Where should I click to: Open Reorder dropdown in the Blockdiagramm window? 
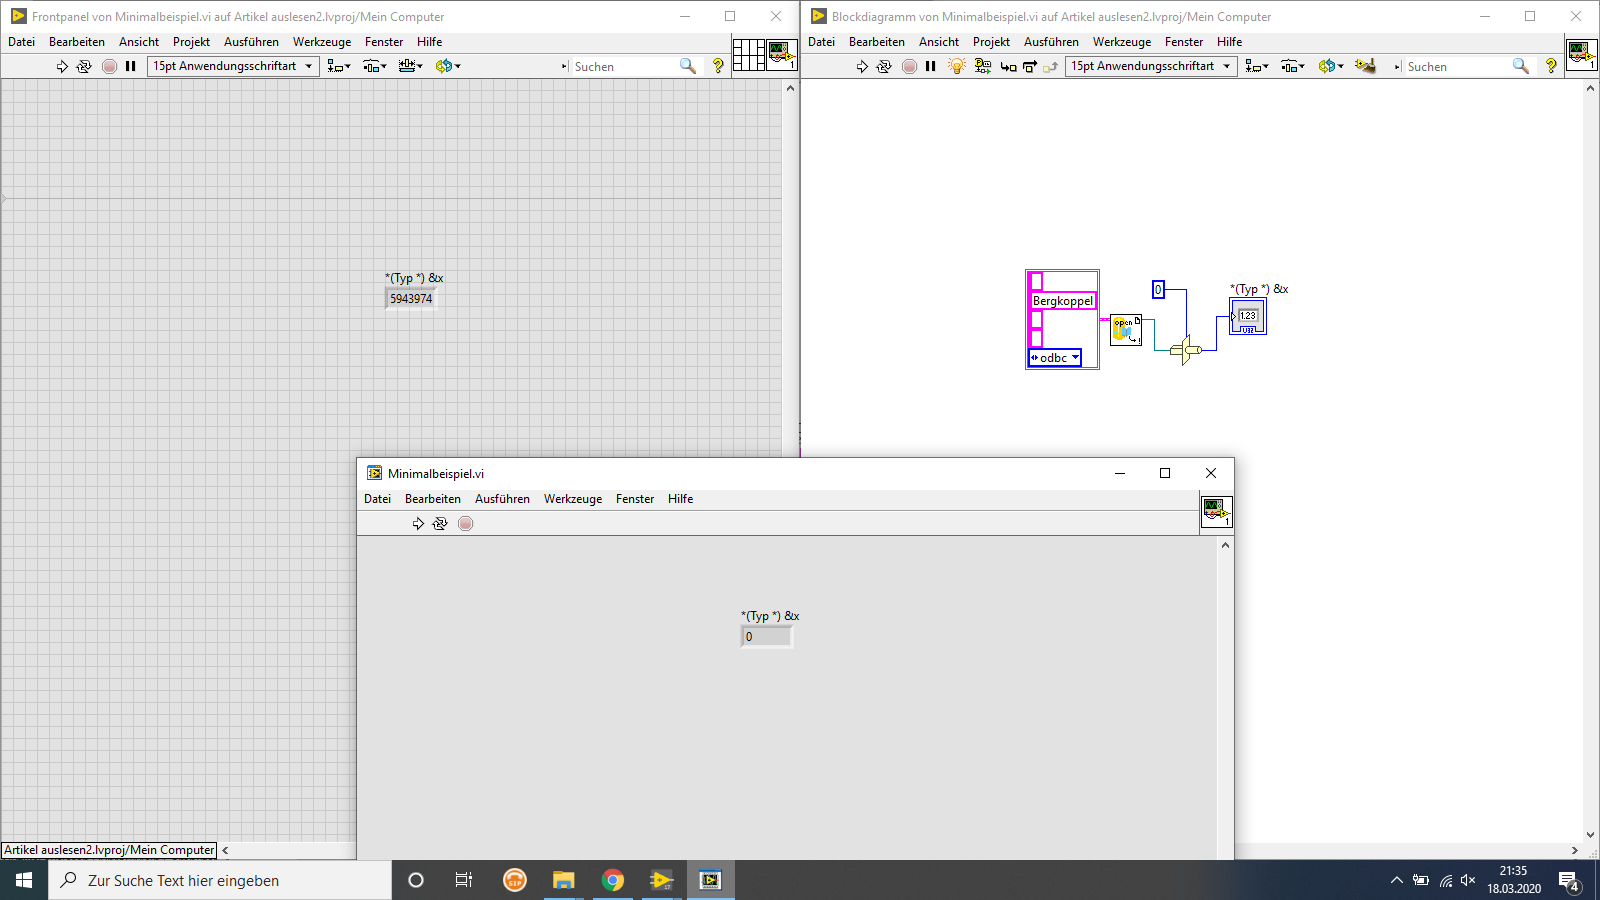pos(1330,66)
